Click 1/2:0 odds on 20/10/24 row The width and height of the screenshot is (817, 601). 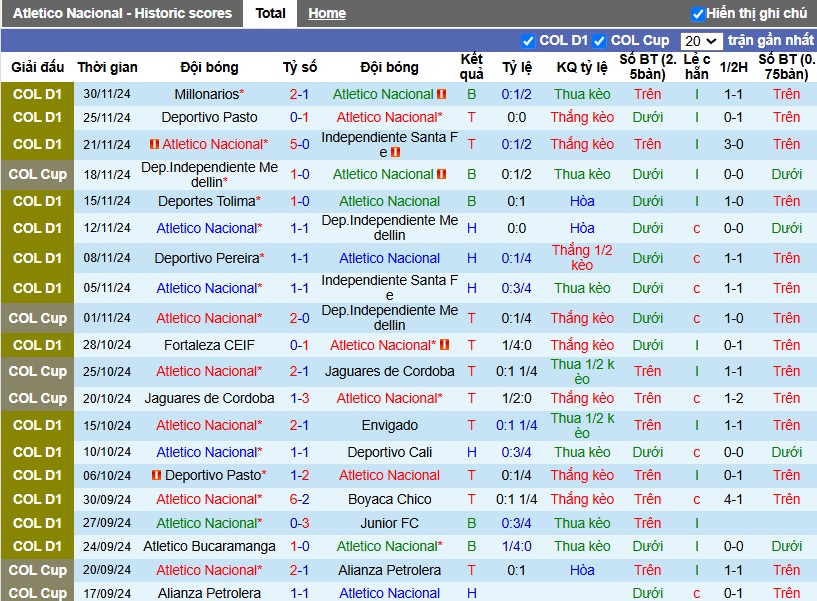point(516,398)
